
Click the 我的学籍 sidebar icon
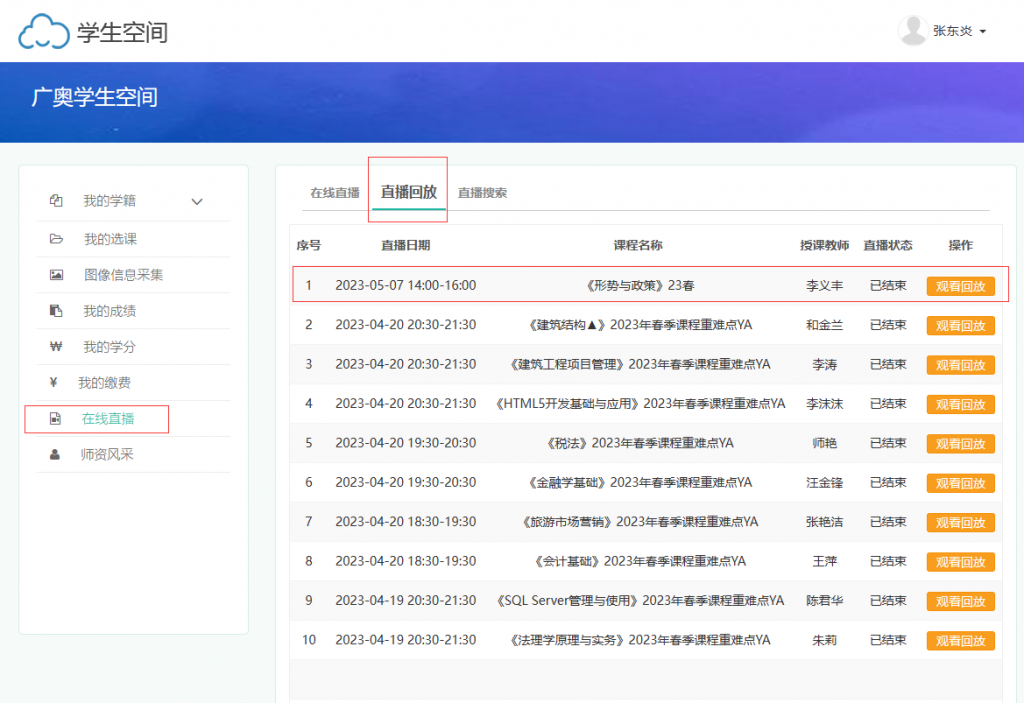56,201
